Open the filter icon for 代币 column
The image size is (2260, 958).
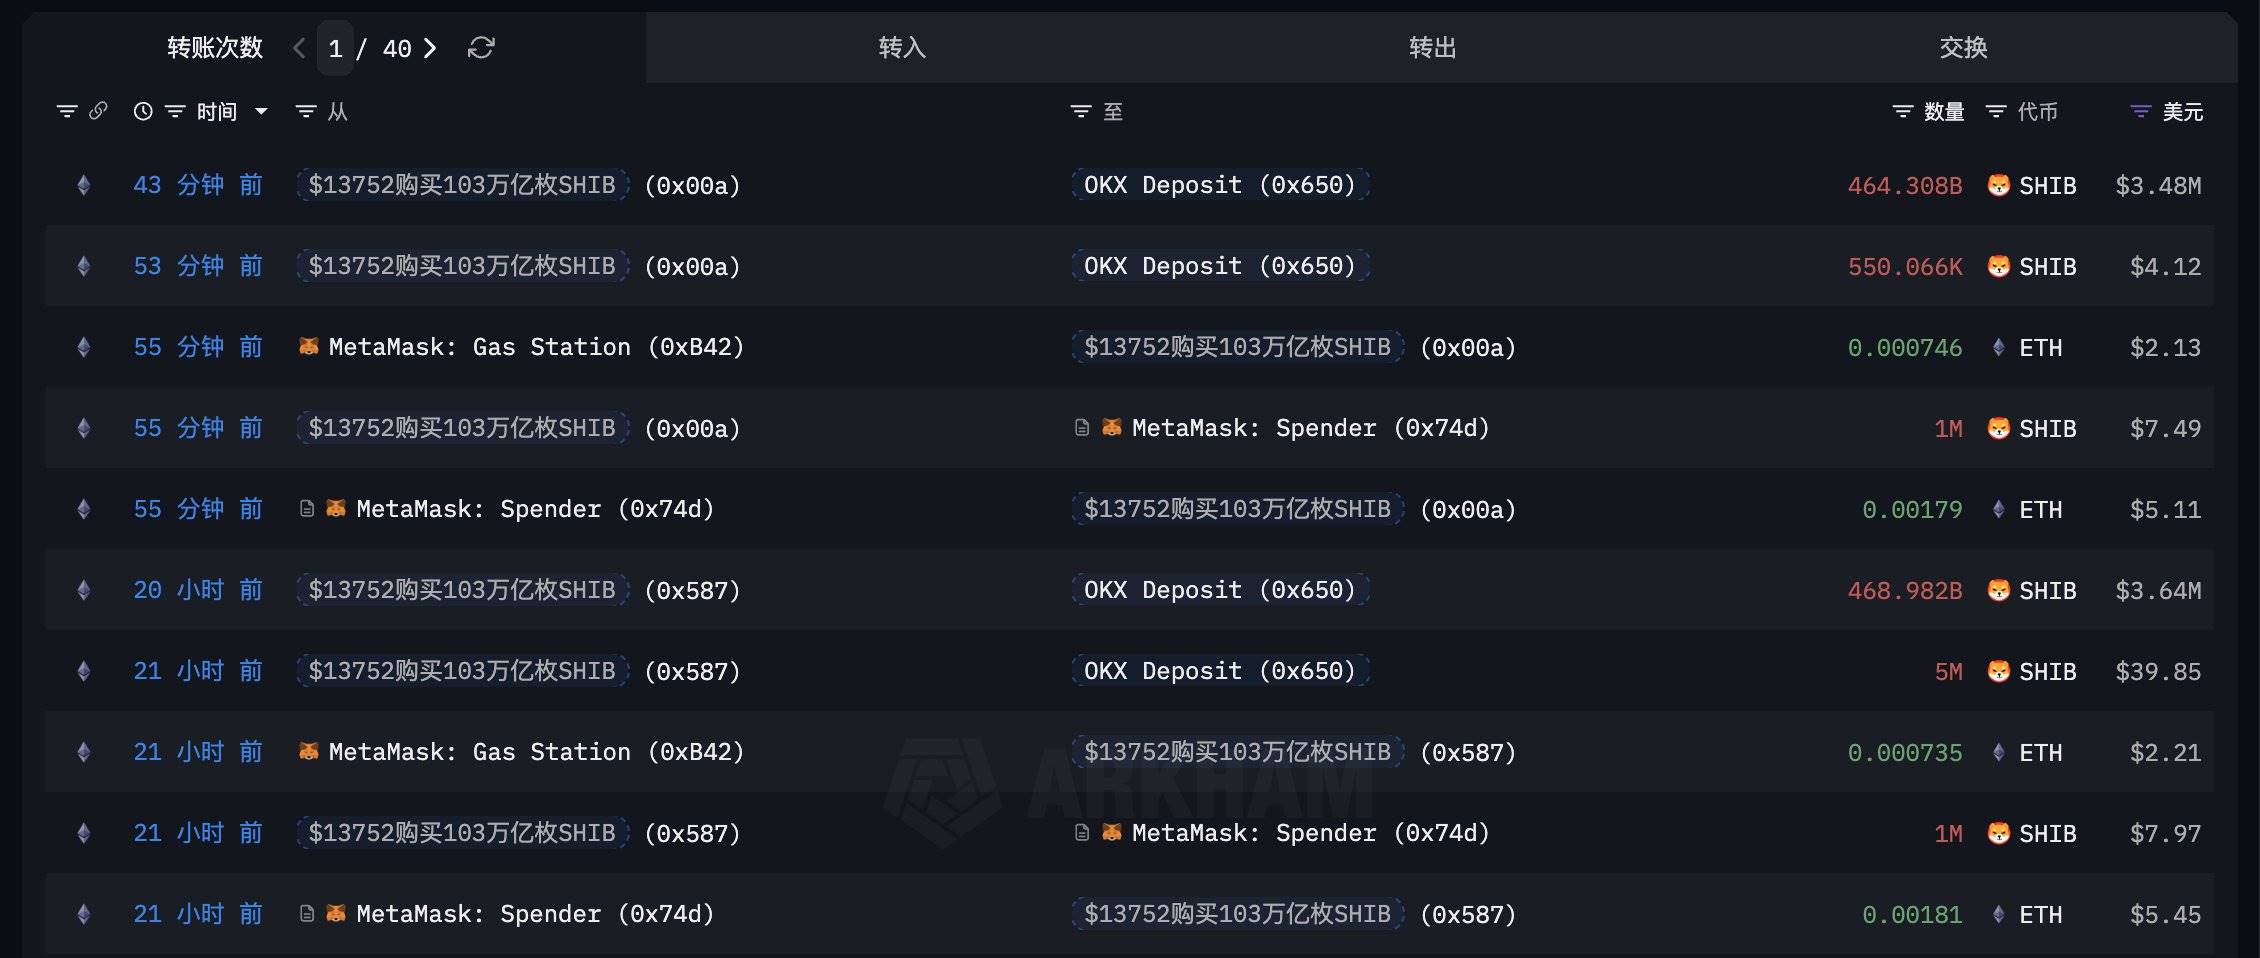tap(1996, 111)
